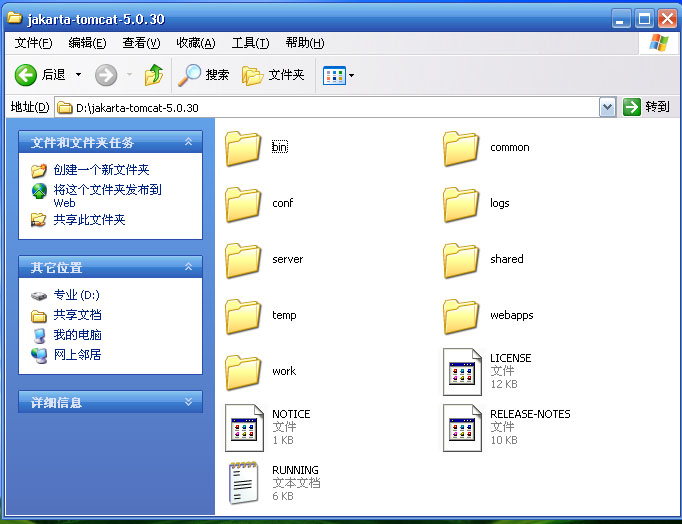Click the publish to Web globe icon
This screenshot has height=524, width=682.
click(x=39, y=190)
